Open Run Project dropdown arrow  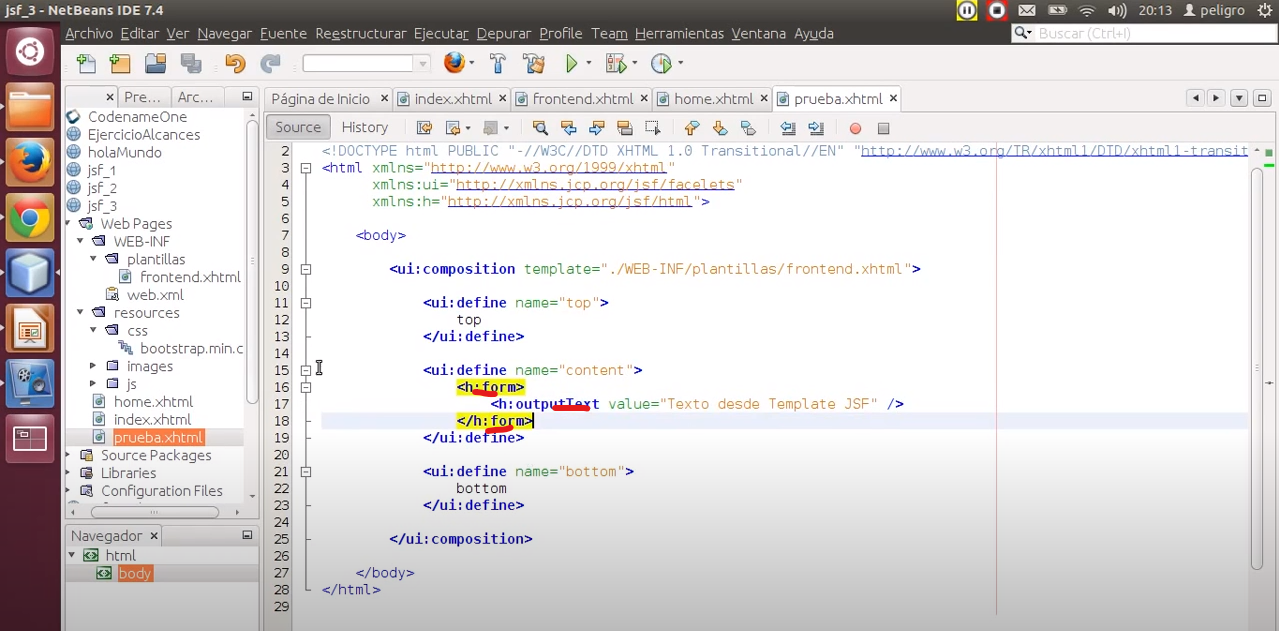coord(588,64)
